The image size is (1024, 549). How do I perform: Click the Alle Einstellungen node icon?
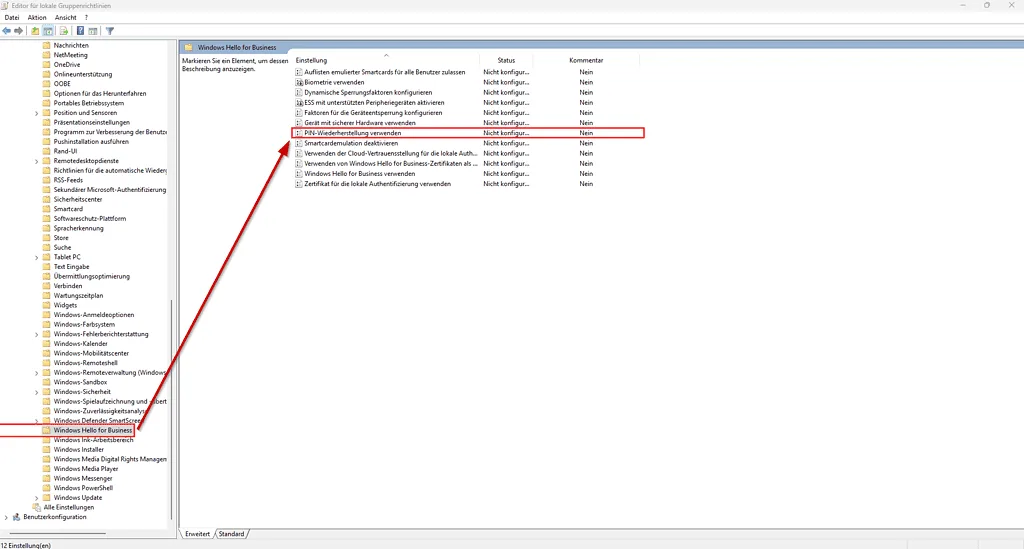[37, 507]
